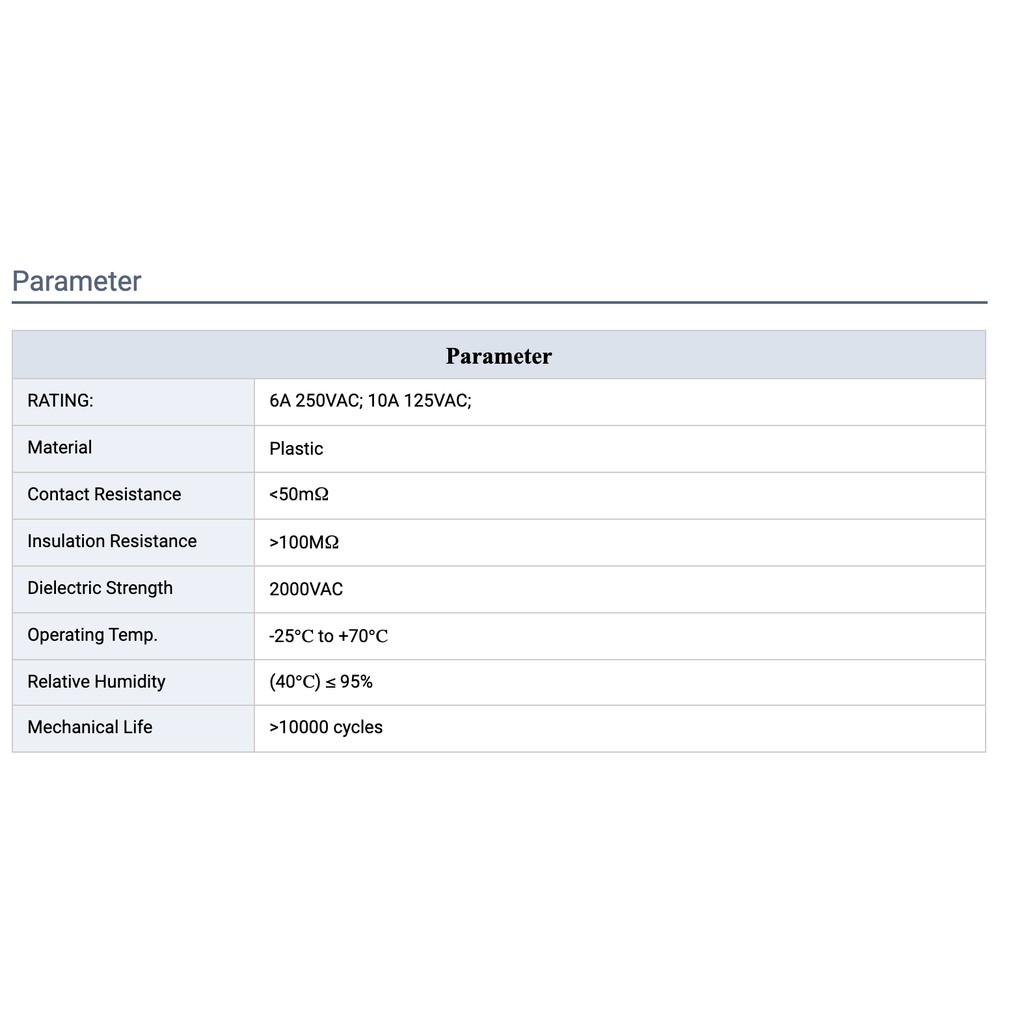Click the Plastic material value
The height and width of the screenshot is (1024, 1024).
[x=296, y=449]
